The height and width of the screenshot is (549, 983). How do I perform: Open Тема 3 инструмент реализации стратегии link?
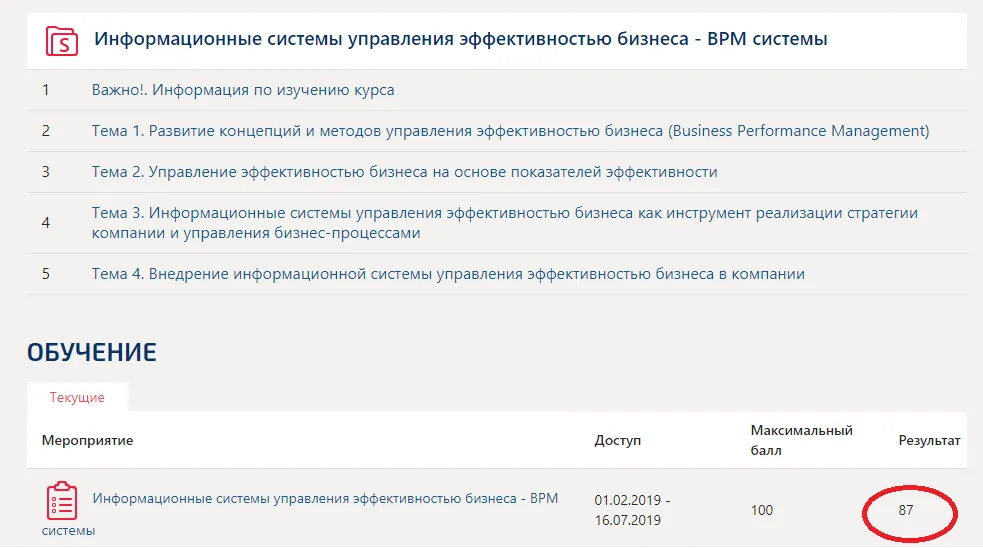point(505,222)
